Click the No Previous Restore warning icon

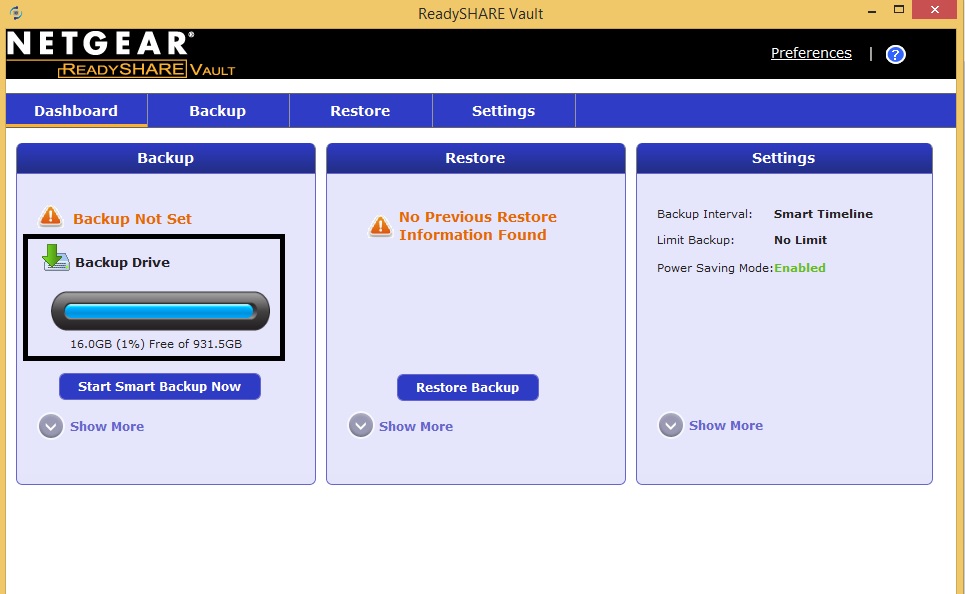tap(380, 226)
